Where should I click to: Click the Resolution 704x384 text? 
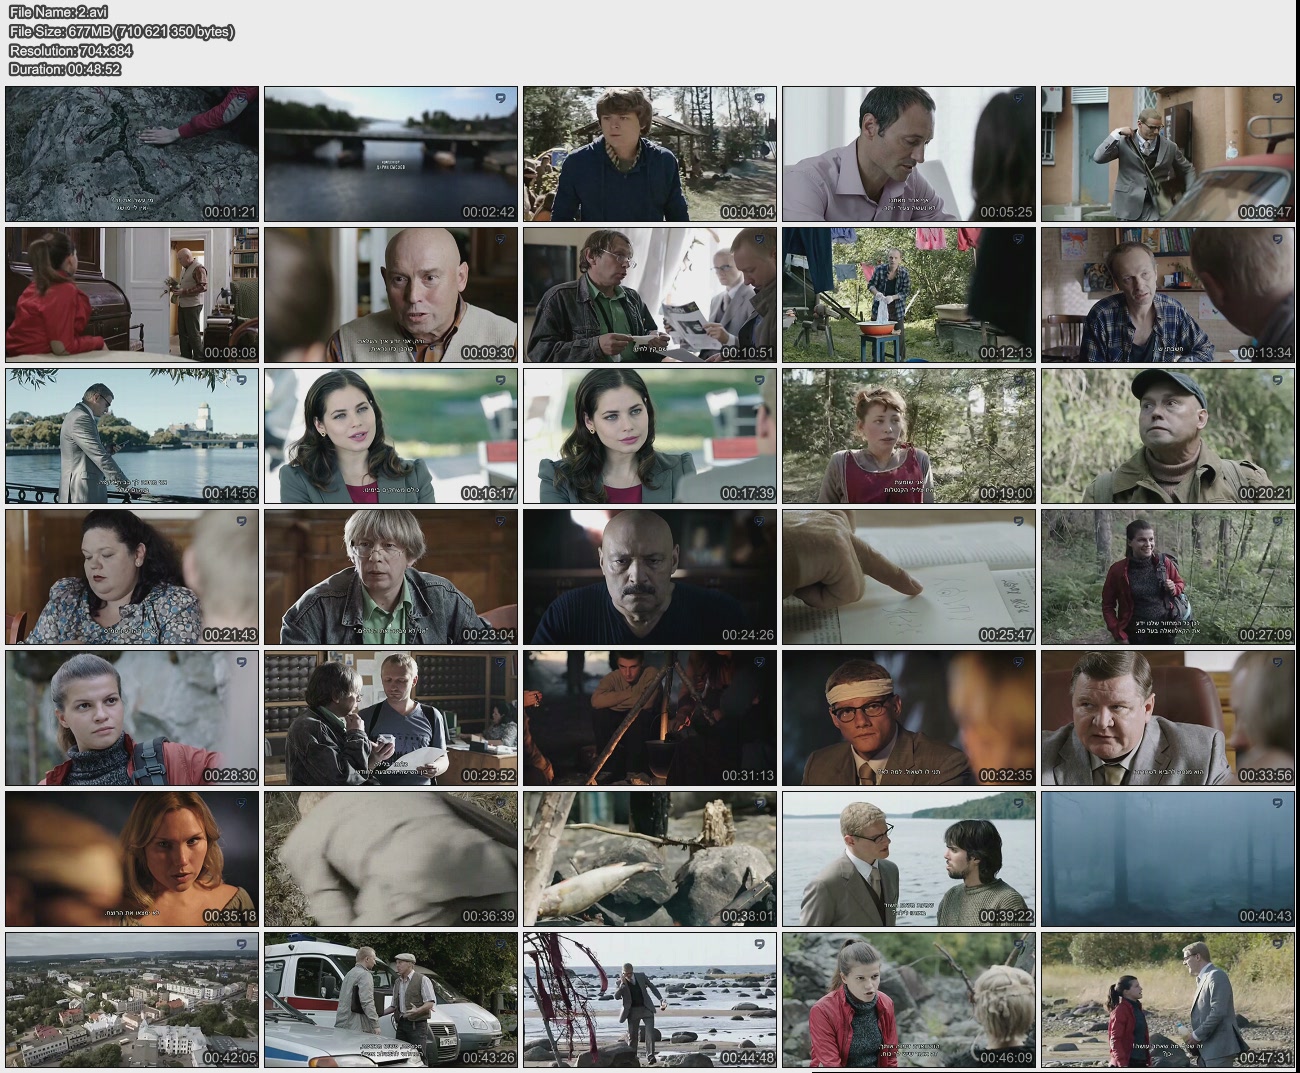(x=70, y=50)
